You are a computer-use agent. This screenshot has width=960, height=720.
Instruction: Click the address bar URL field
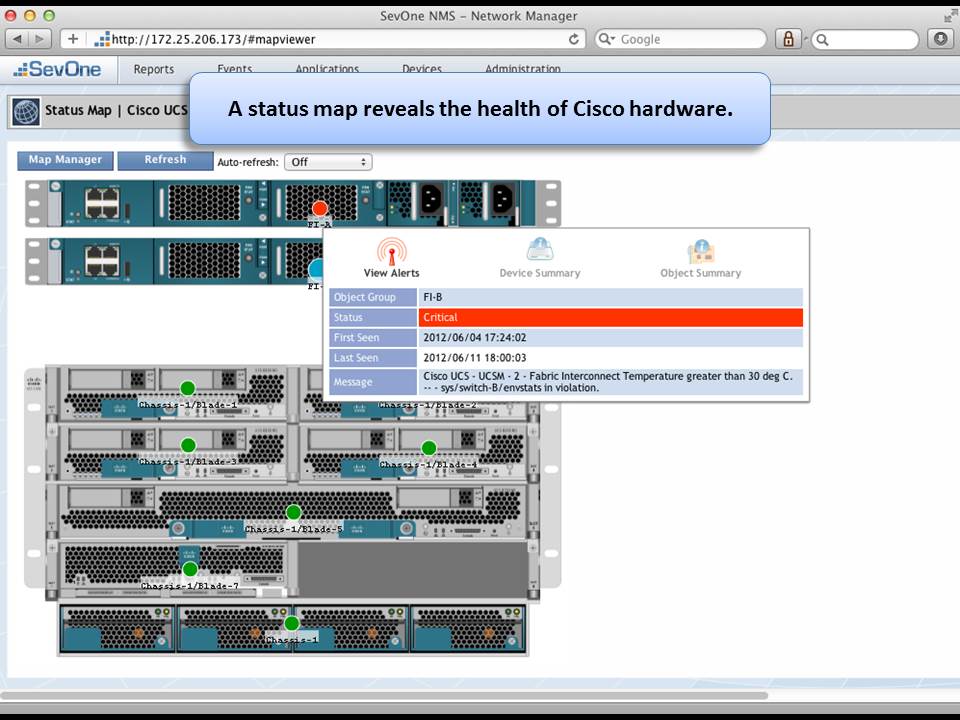click(x=300, y=39)
